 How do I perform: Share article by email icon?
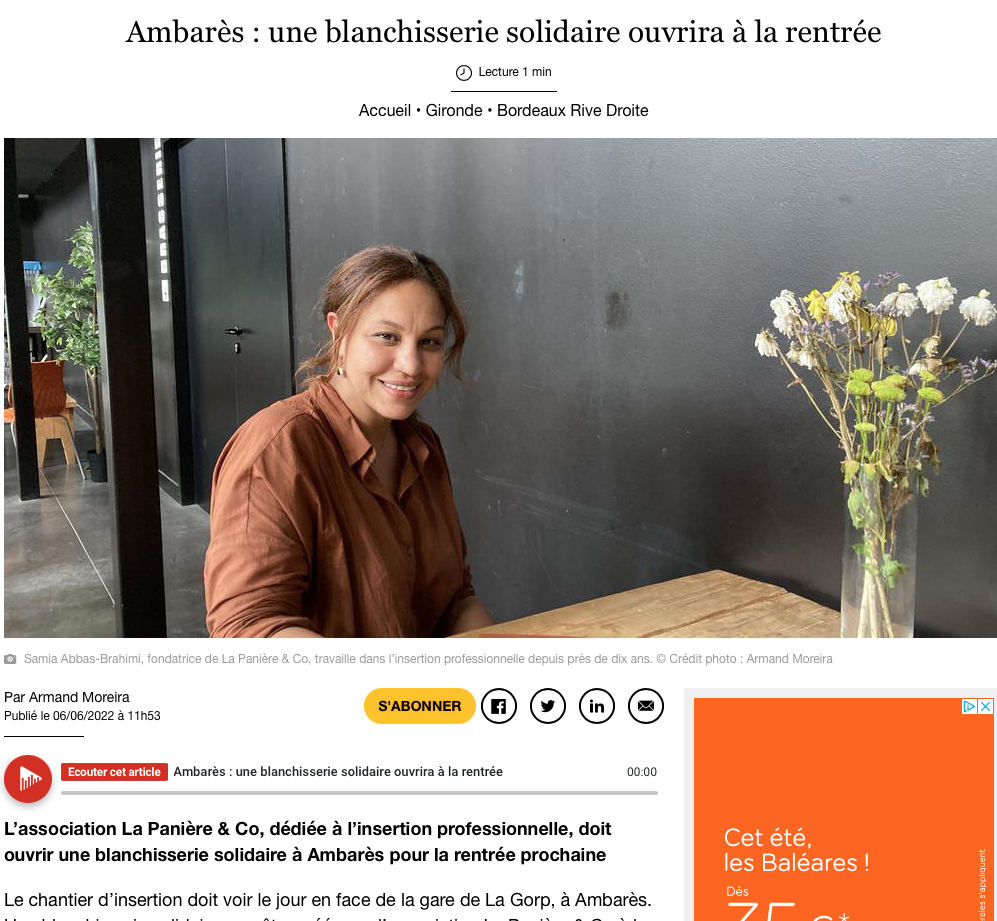(x=645, y=706)
